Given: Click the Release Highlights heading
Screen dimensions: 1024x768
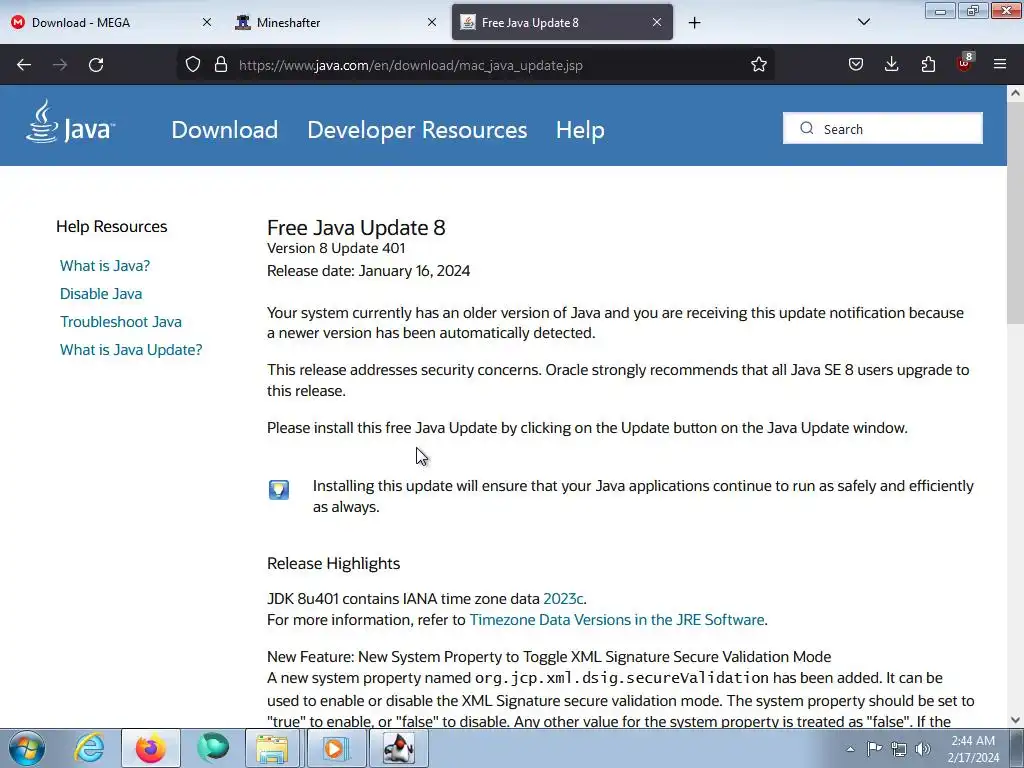Looking at the screenshot, I should 334,564.
